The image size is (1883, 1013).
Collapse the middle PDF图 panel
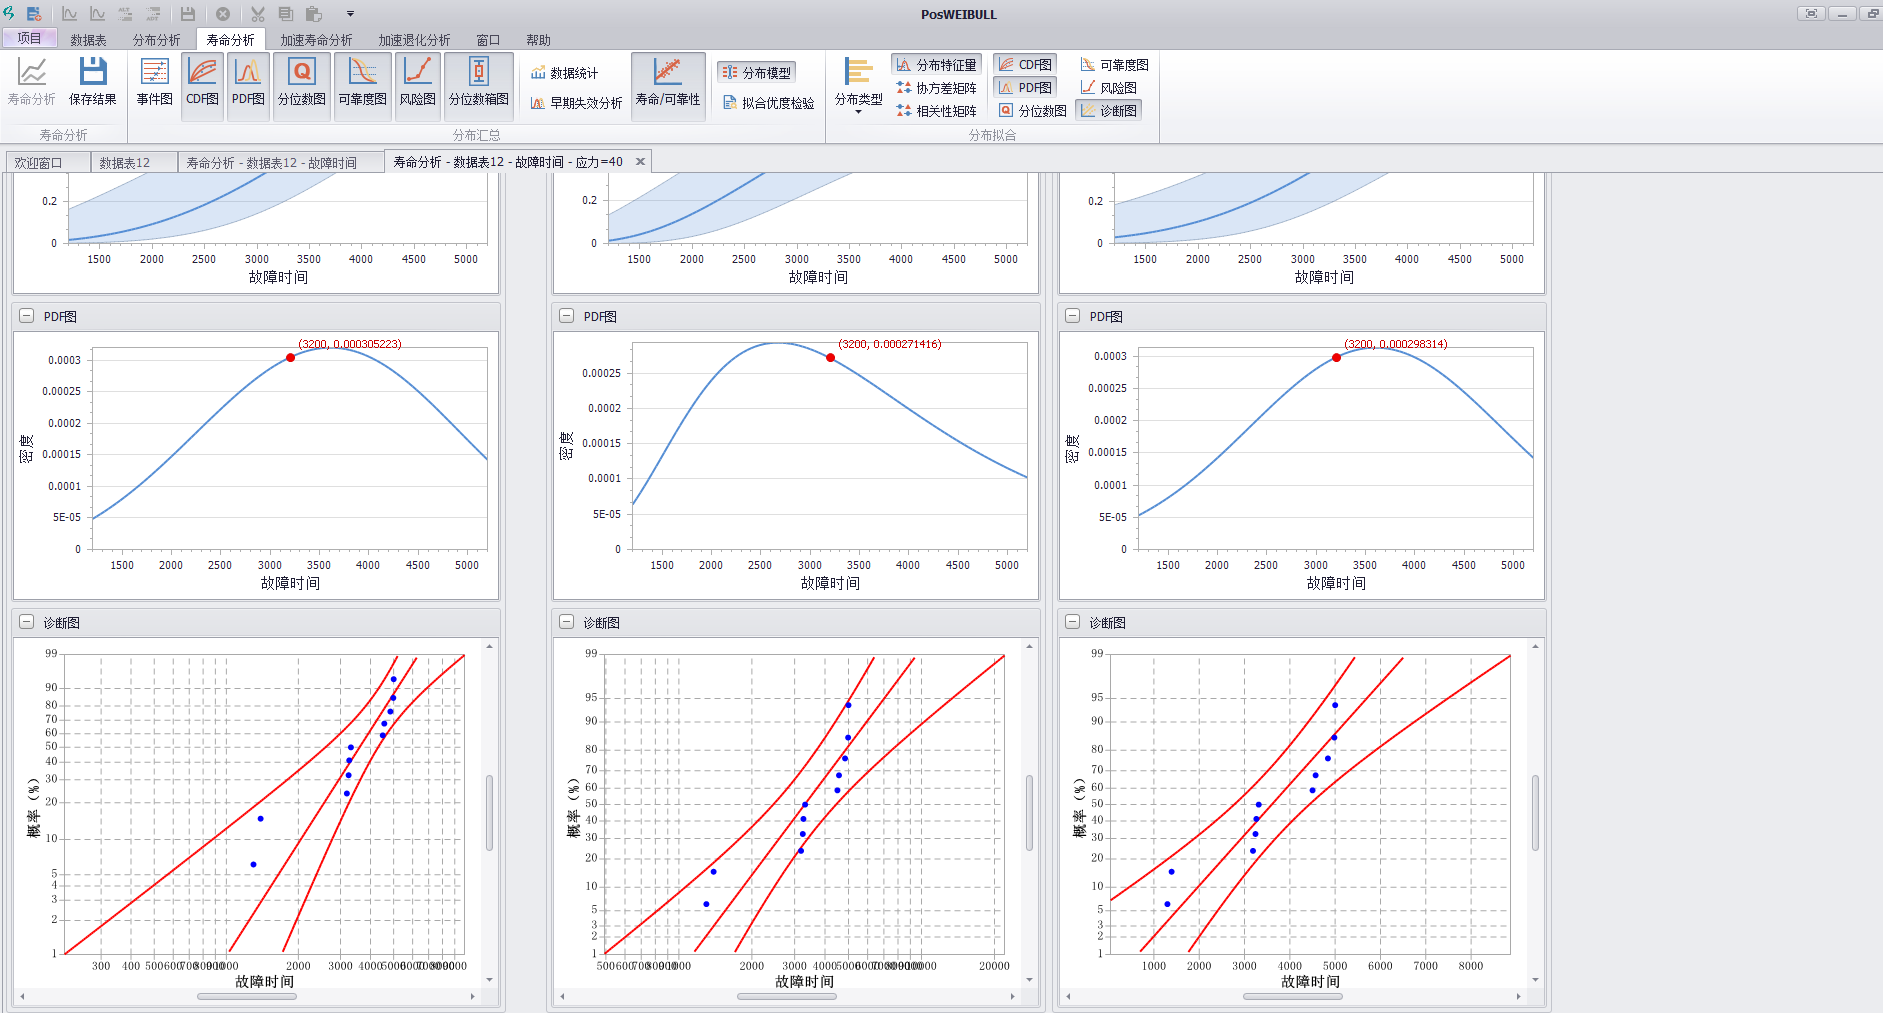567,316
